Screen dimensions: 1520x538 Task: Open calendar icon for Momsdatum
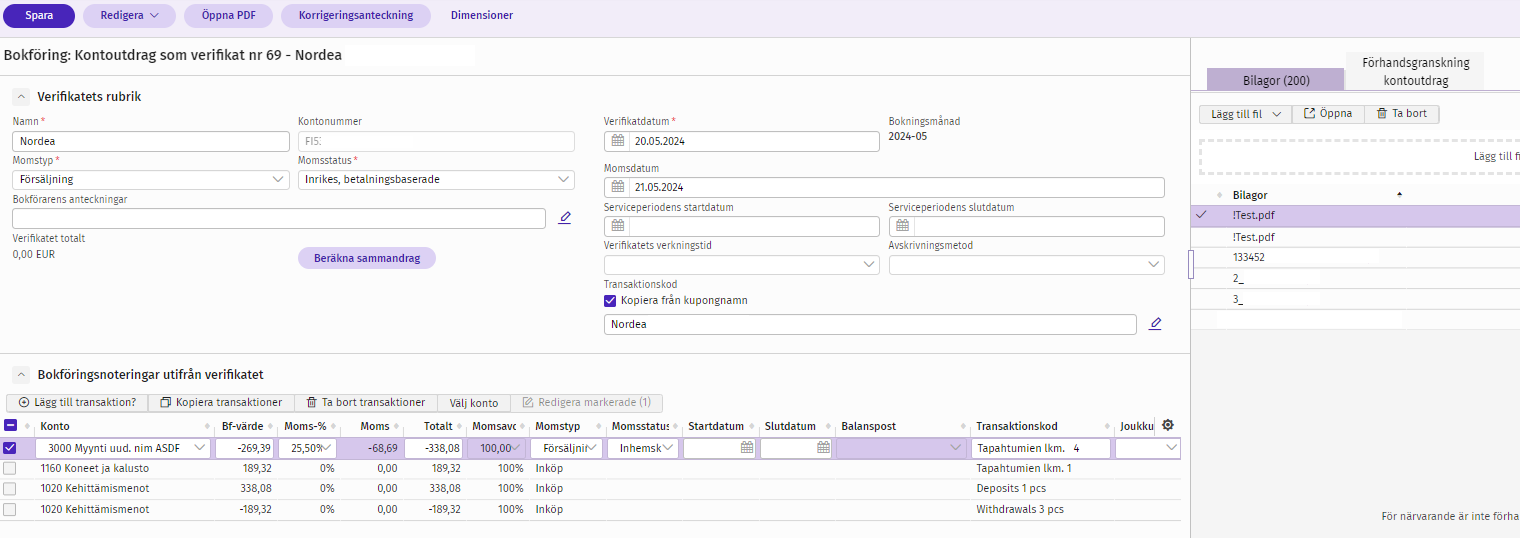point(618,187)
